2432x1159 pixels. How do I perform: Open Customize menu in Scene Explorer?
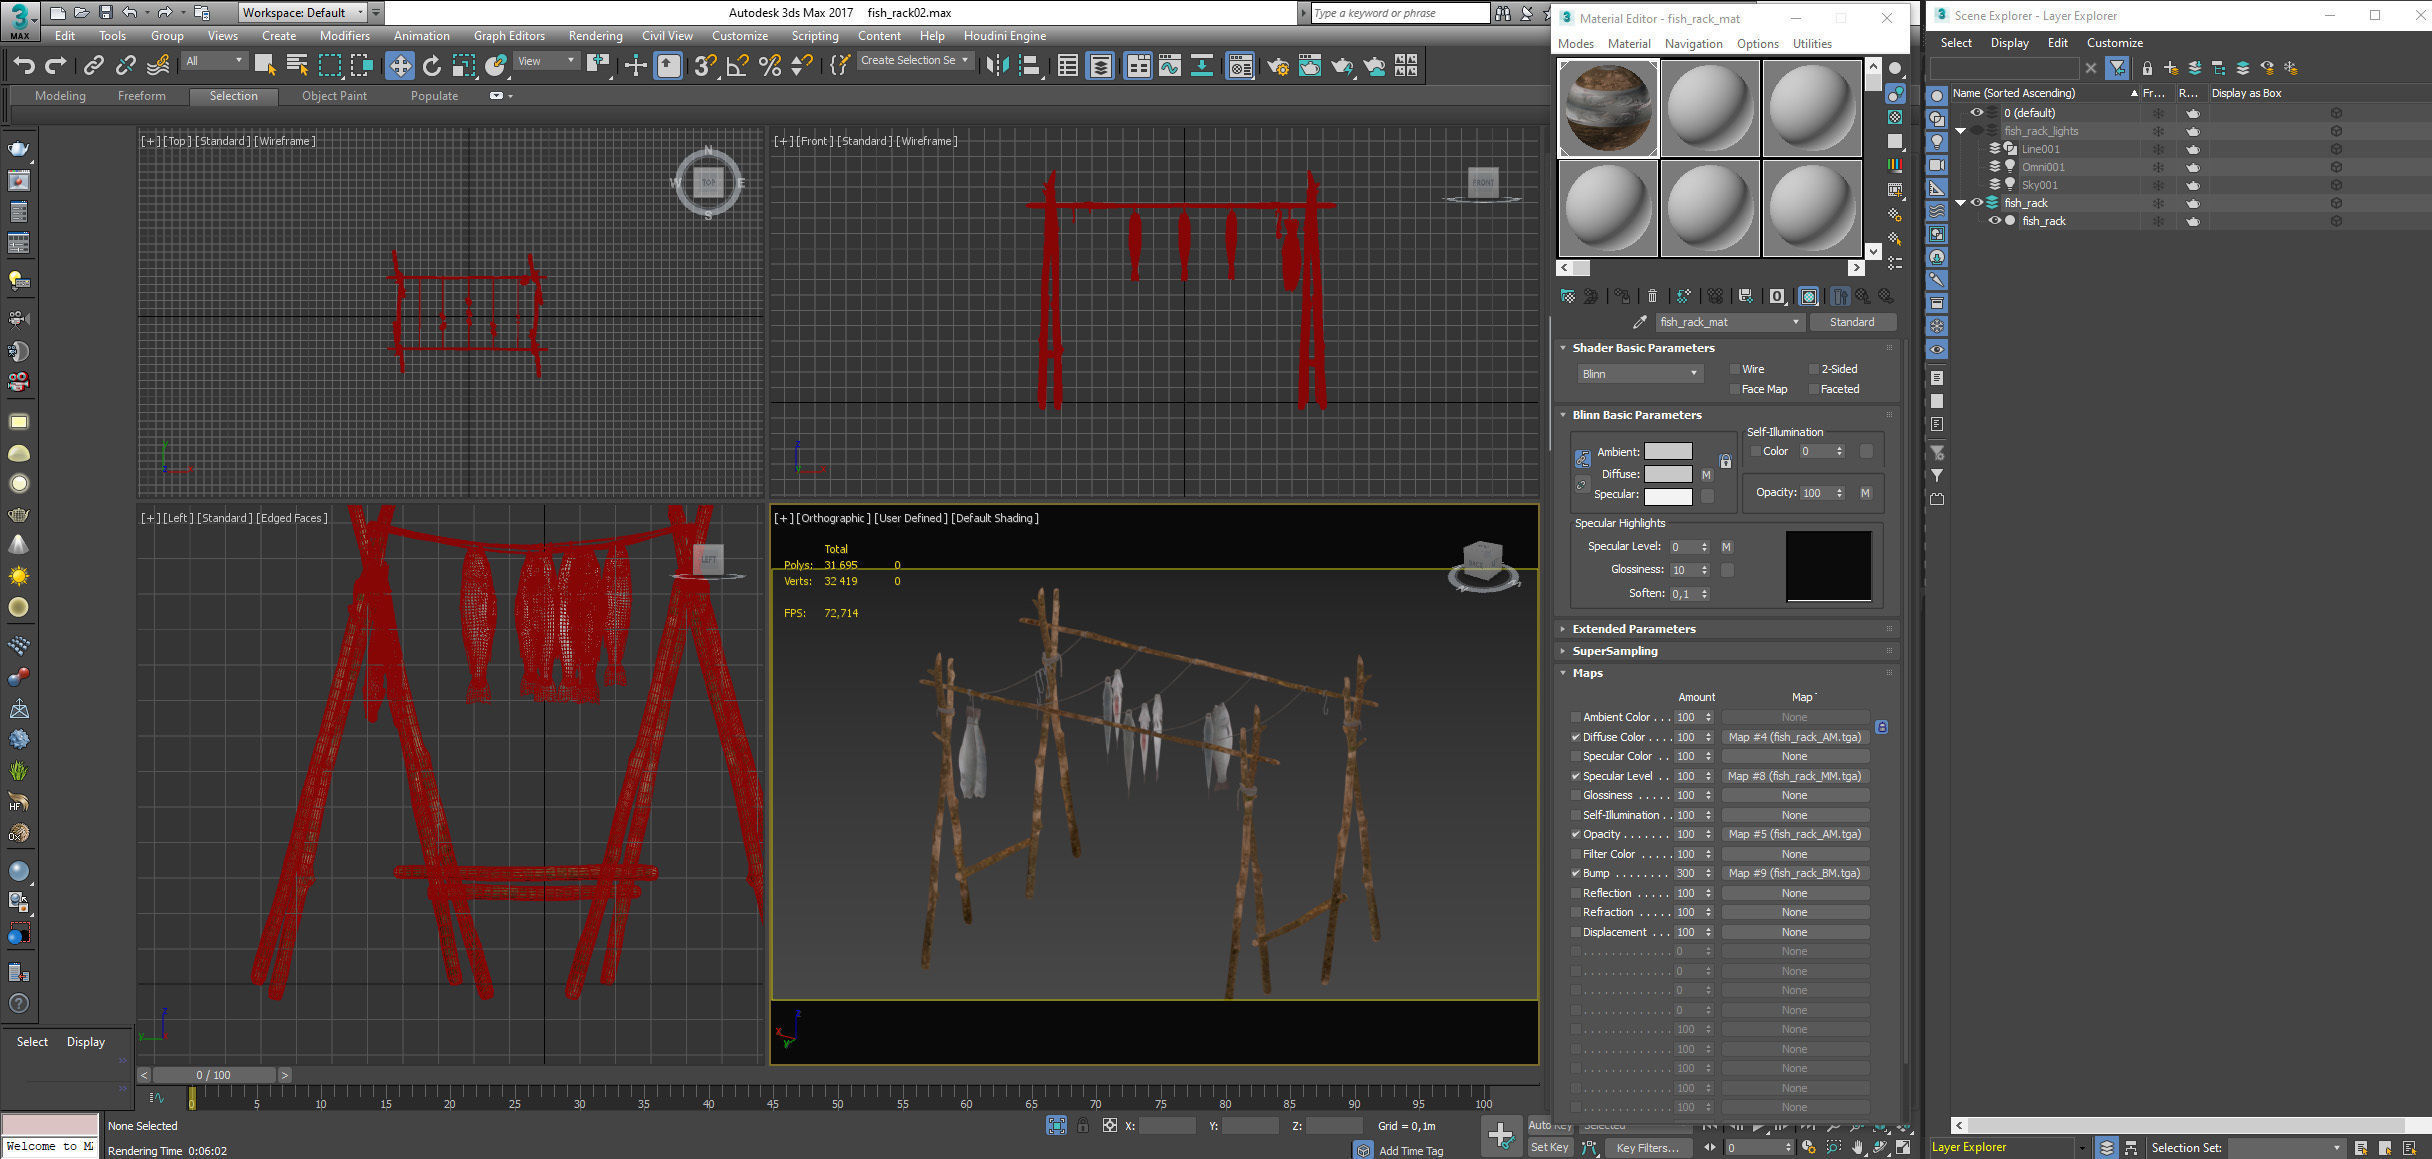pyautogui.click(x=2114, y=43)
